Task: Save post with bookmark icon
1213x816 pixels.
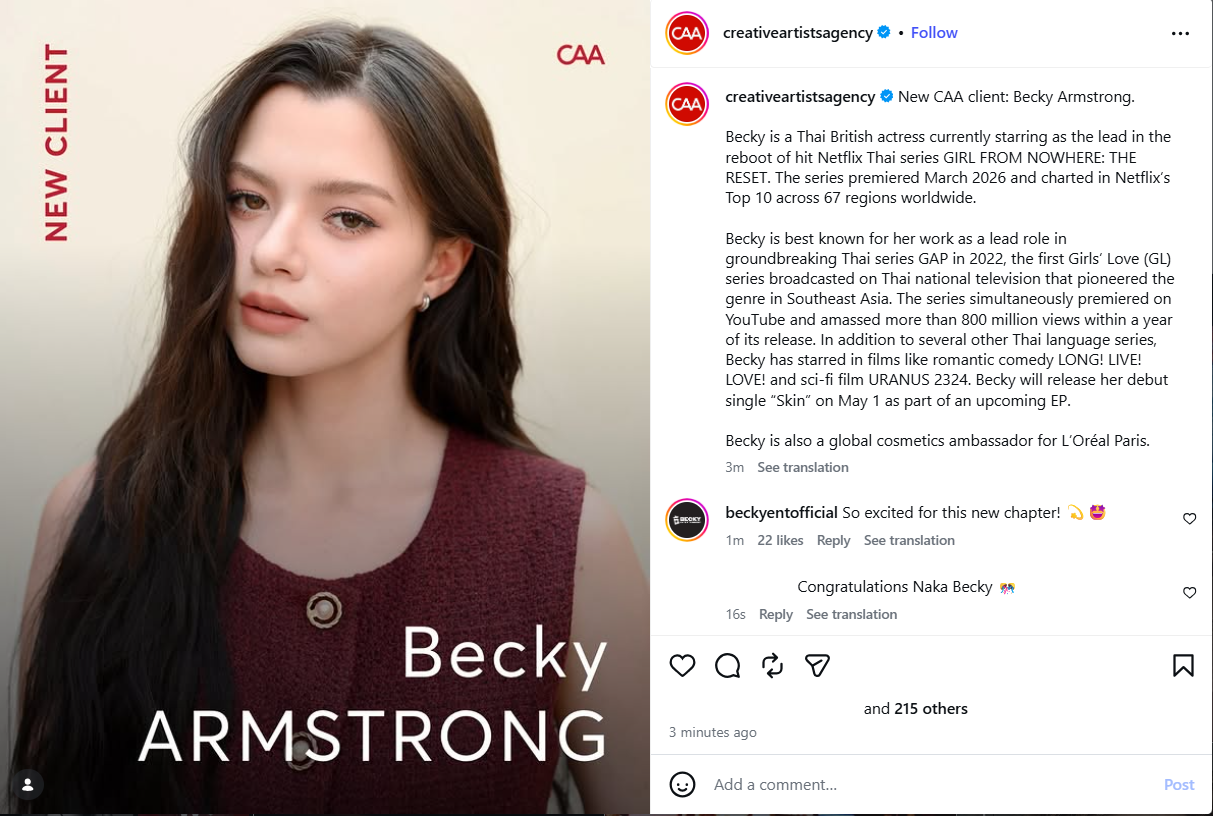Action: tap(1183, 666)
